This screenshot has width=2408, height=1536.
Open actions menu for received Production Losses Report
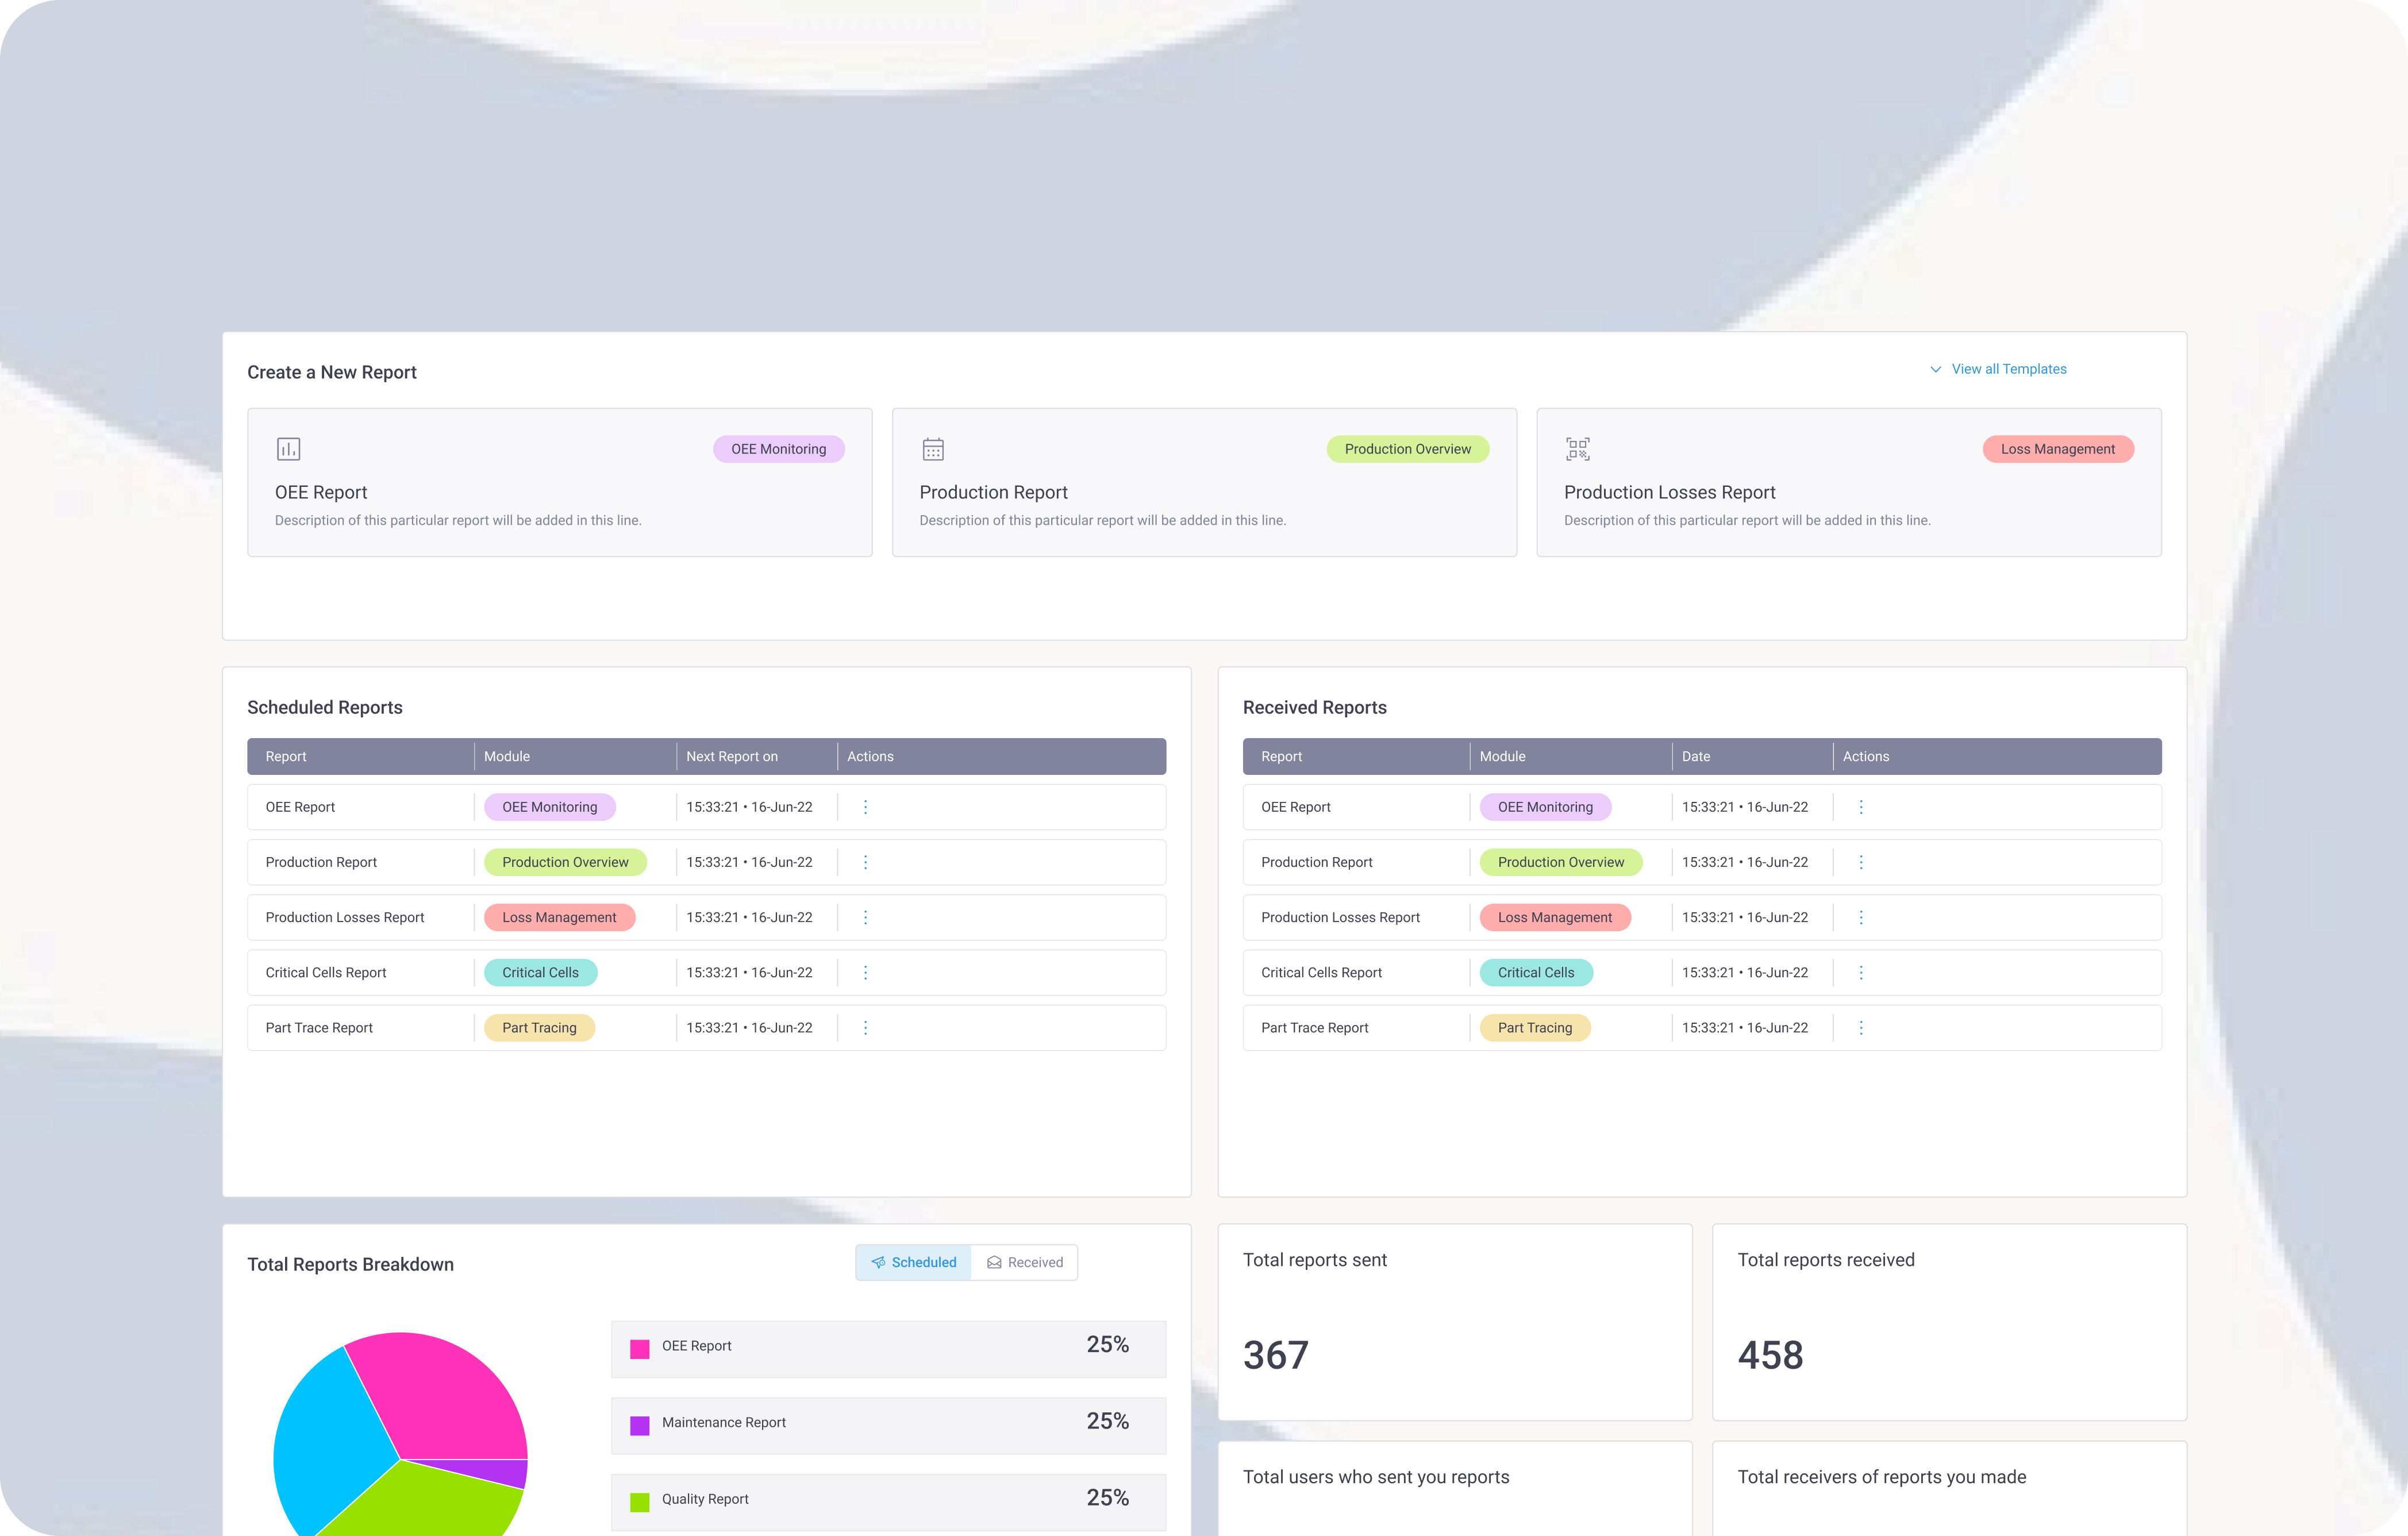pos(1861,917)
